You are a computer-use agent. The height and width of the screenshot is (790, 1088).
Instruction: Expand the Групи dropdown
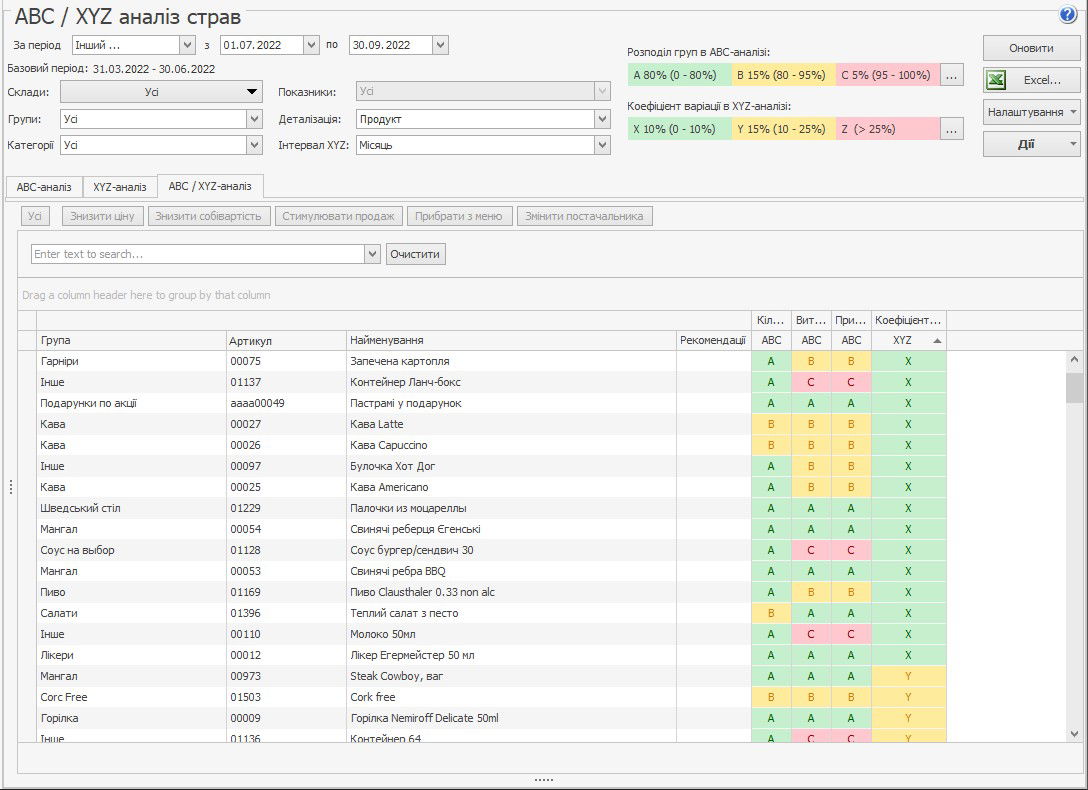(x=255, y=119)
